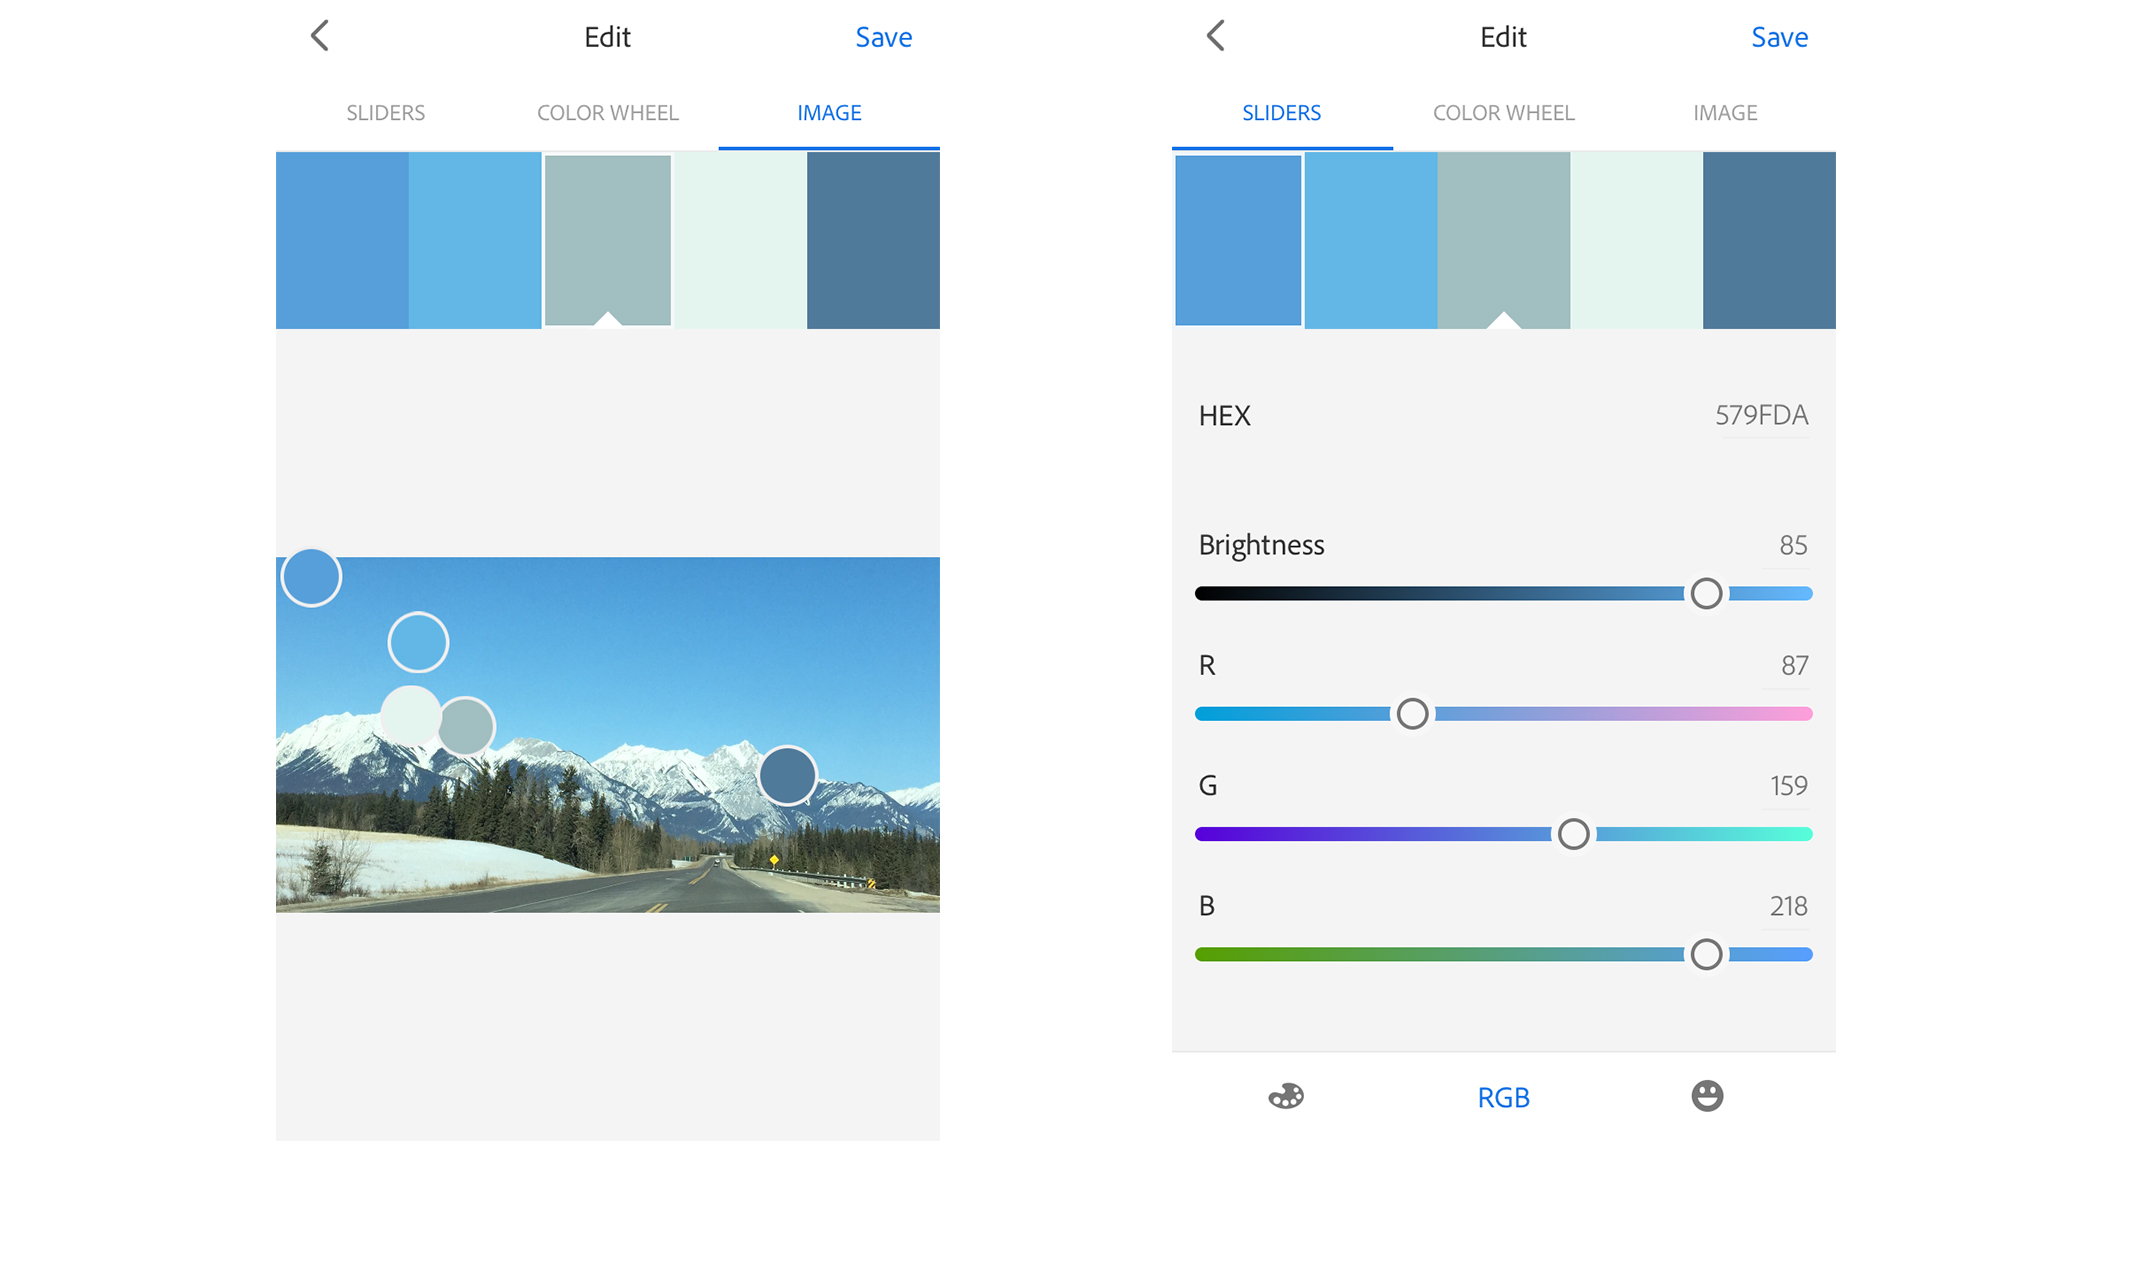Image resolution: width=2133 pixels, height=1279 pixels.
Task: Switch to COLOR WHEEL tab in right panel
Action: (1503, 113)
